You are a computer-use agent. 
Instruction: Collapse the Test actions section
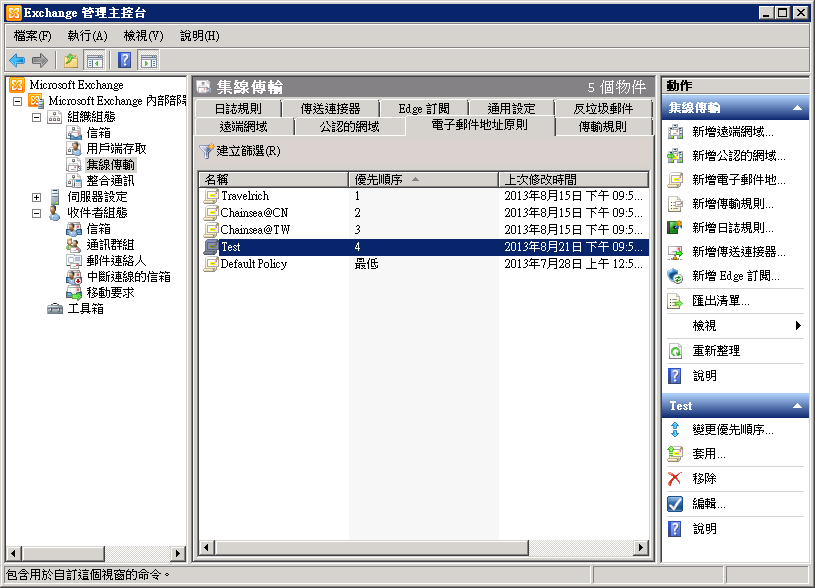[797, 406]
